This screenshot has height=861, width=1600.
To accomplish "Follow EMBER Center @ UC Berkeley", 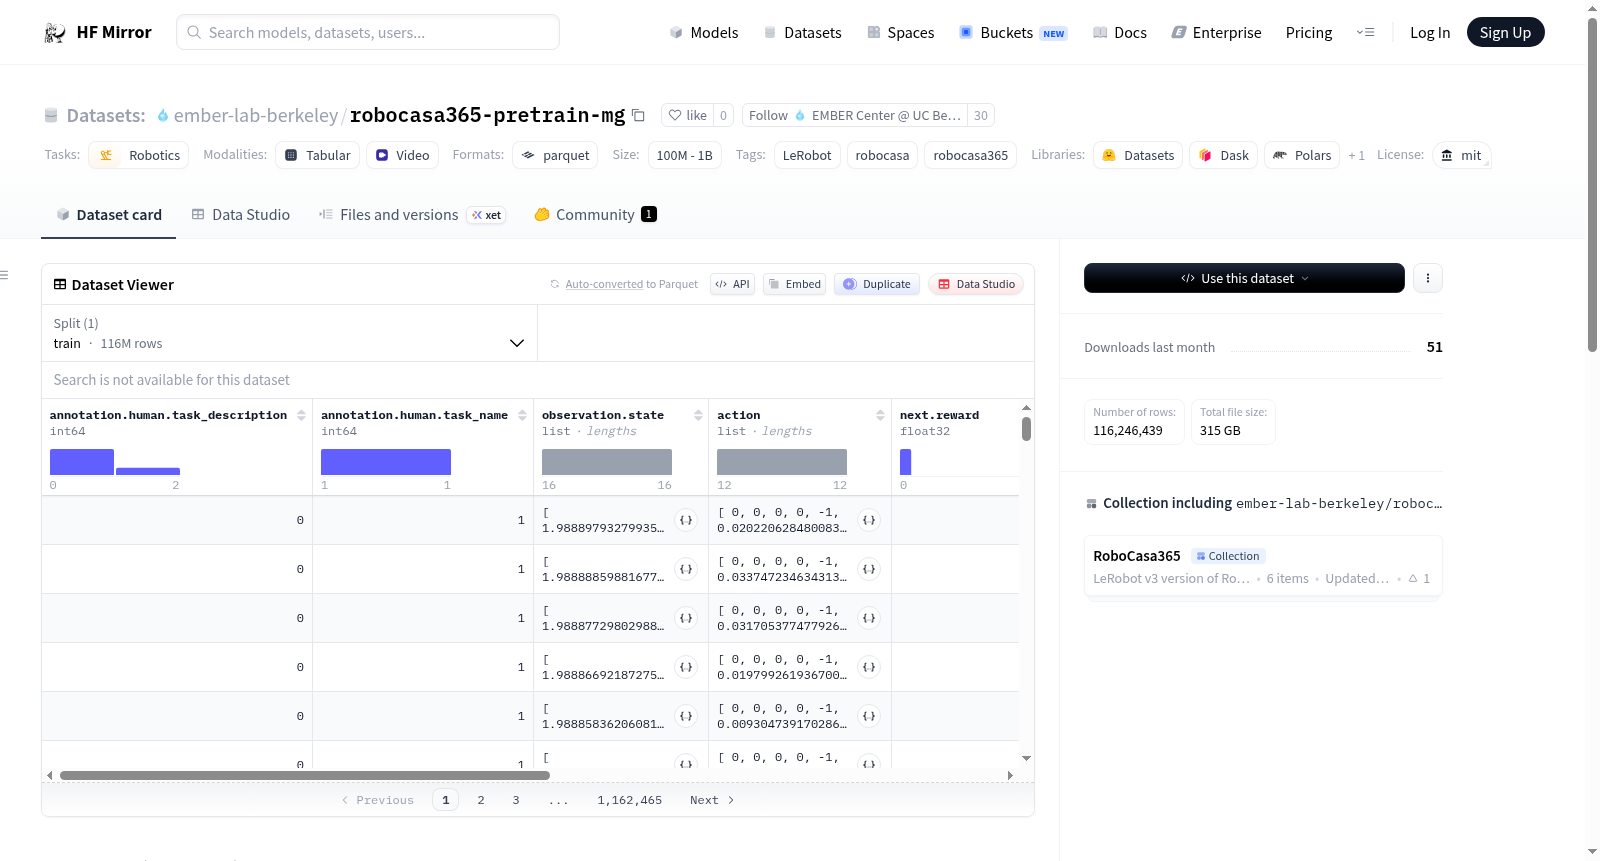I will click(x=854, y=115).
